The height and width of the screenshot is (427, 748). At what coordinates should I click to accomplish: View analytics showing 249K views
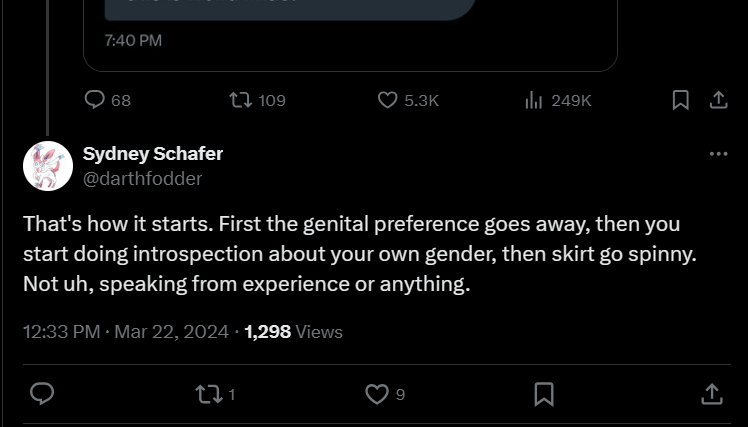pos(534,100)
